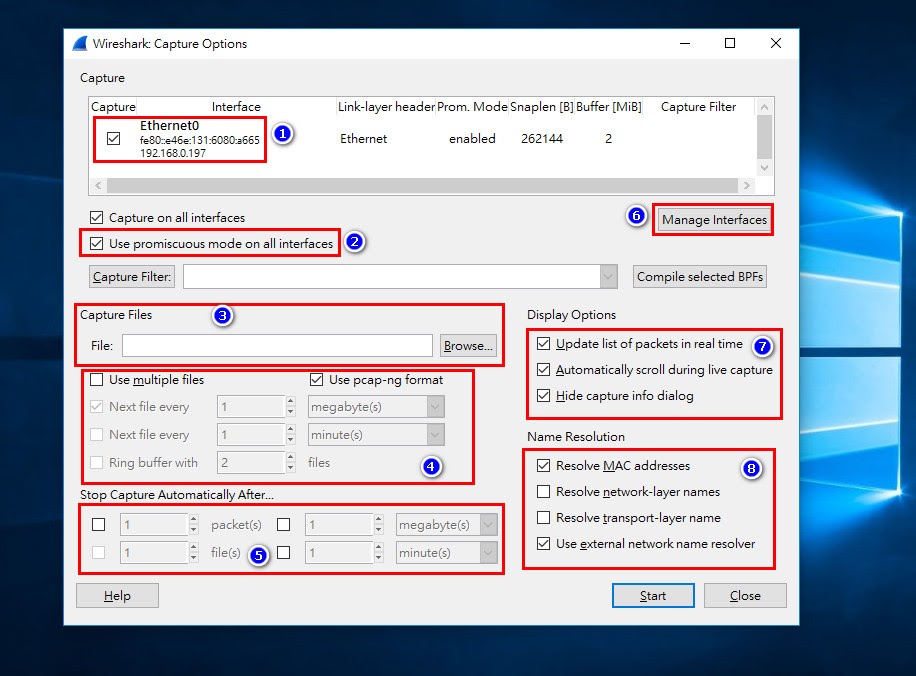Open stop capture megabyte(s) unit dropdown
The image size is (916, 676).
[x=488, y=525]
